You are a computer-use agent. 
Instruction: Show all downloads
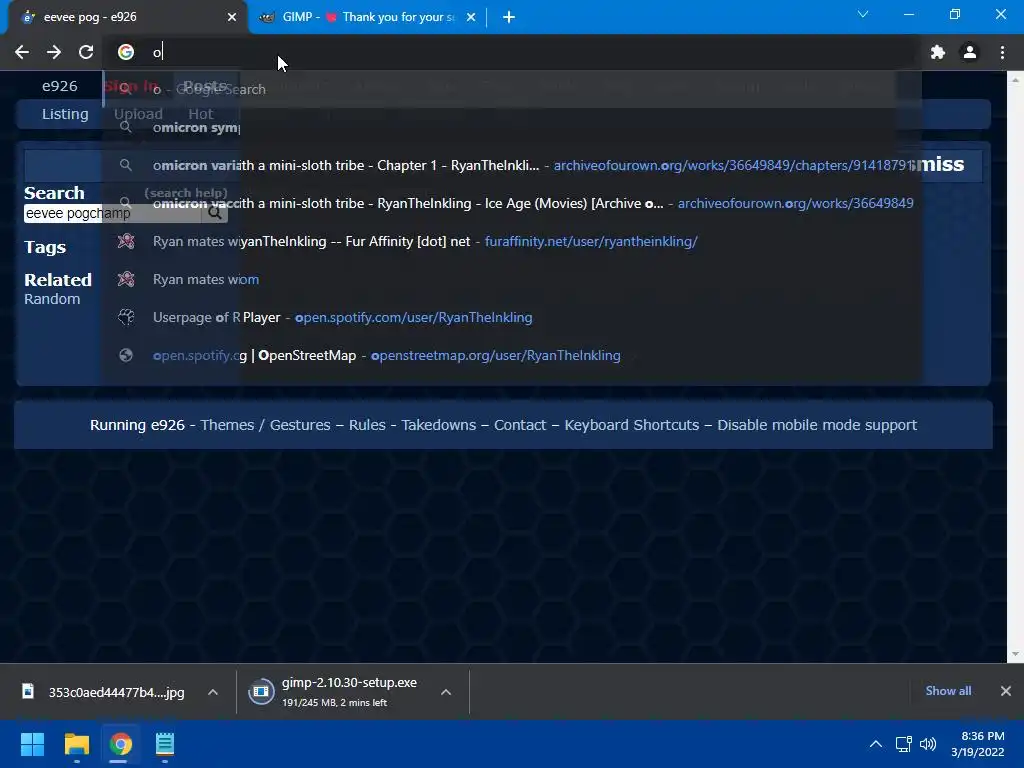948,691
